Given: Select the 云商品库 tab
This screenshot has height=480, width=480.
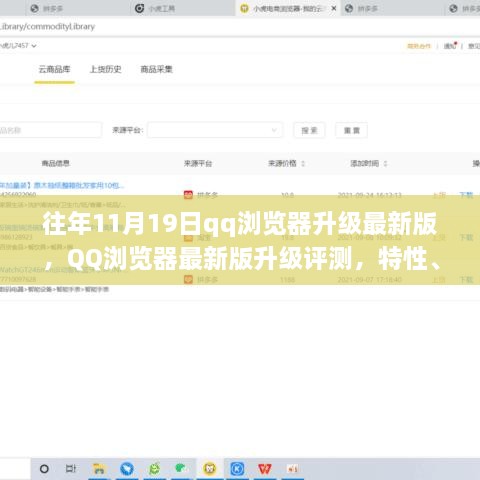Looking at the screenshot, I should coord(54,69).
